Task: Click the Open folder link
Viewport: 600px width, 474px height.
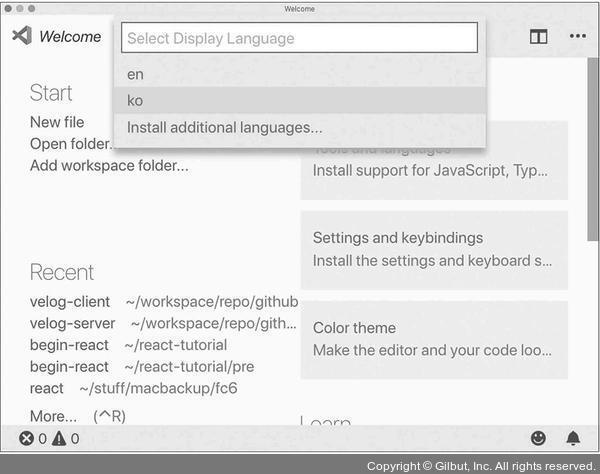Action: pos(72,144)
